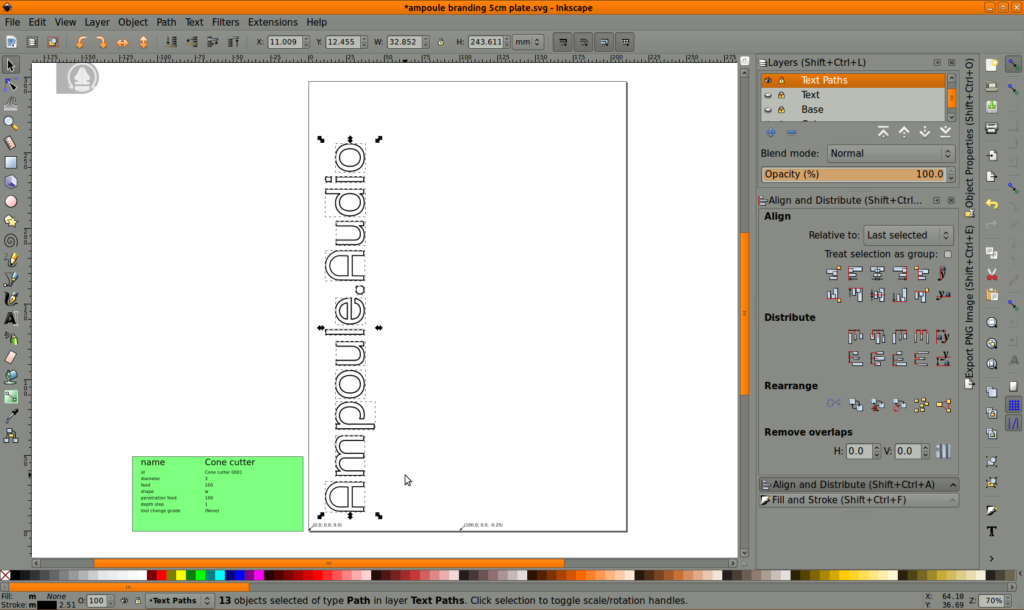The image size is (1024, 610).
Task: Open Export PNG Image side tab
Action: point(969,308)
